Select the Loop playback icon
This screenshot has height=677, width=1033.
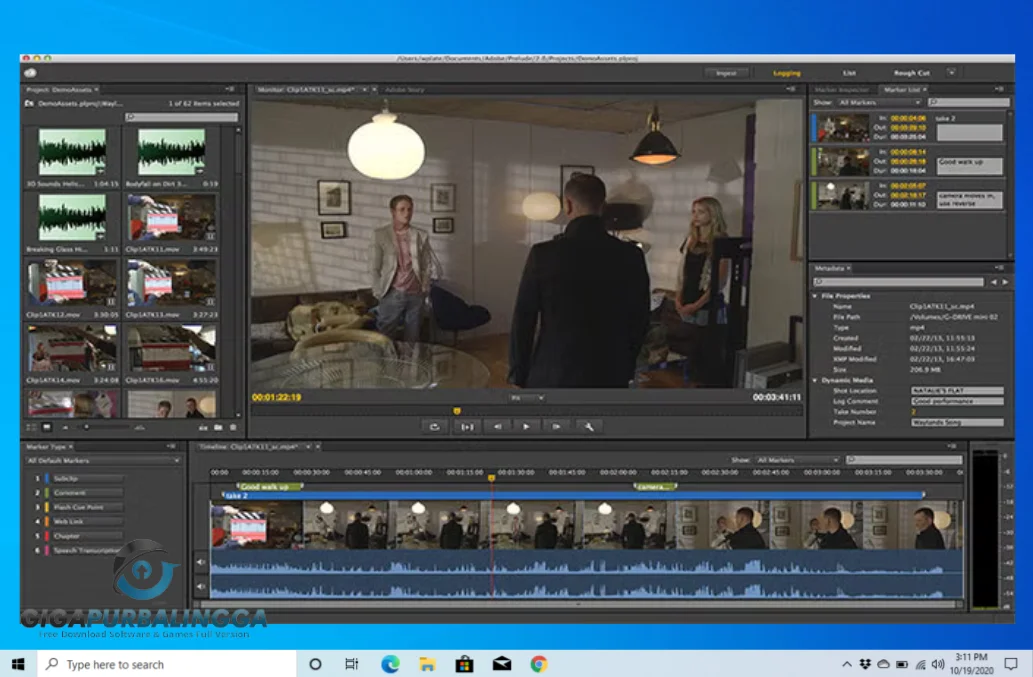435,426
